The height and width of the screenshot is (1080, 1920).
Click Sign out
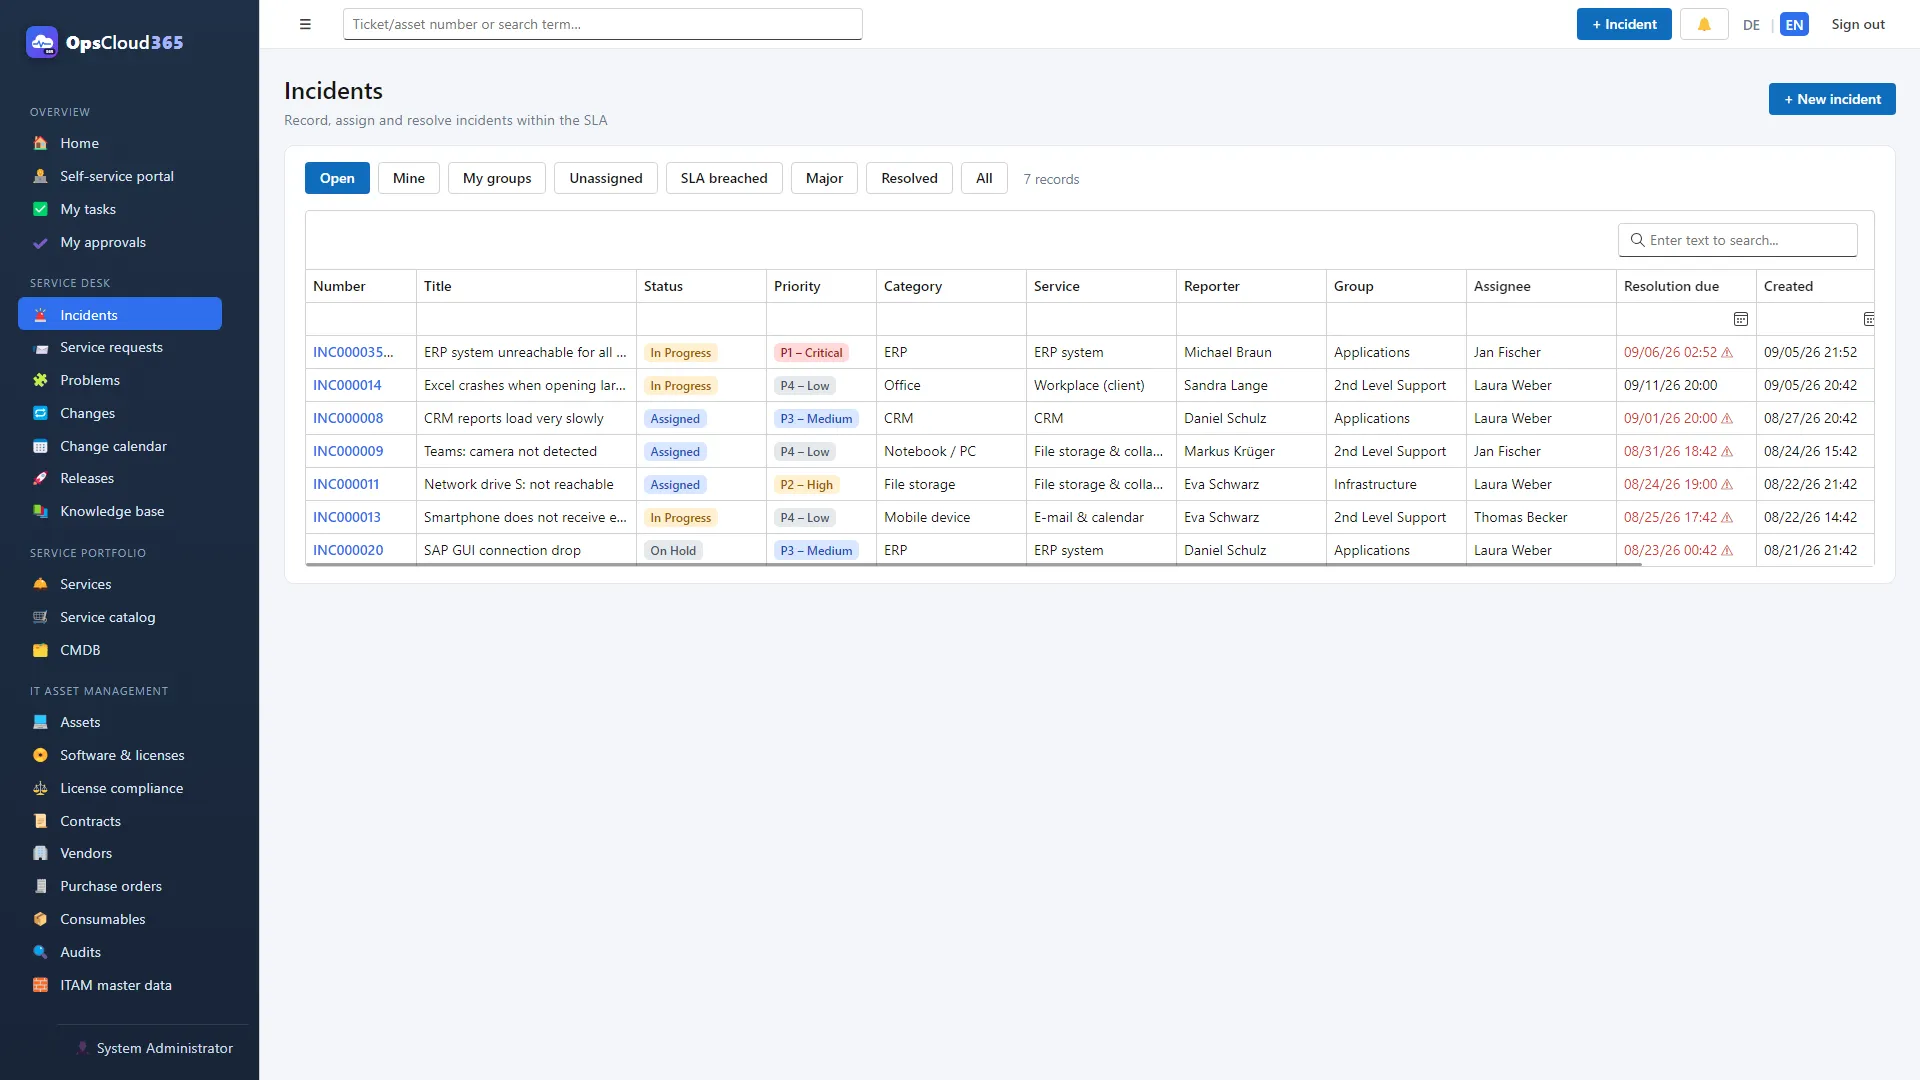pyautogui.click(x=1858, y=24)
